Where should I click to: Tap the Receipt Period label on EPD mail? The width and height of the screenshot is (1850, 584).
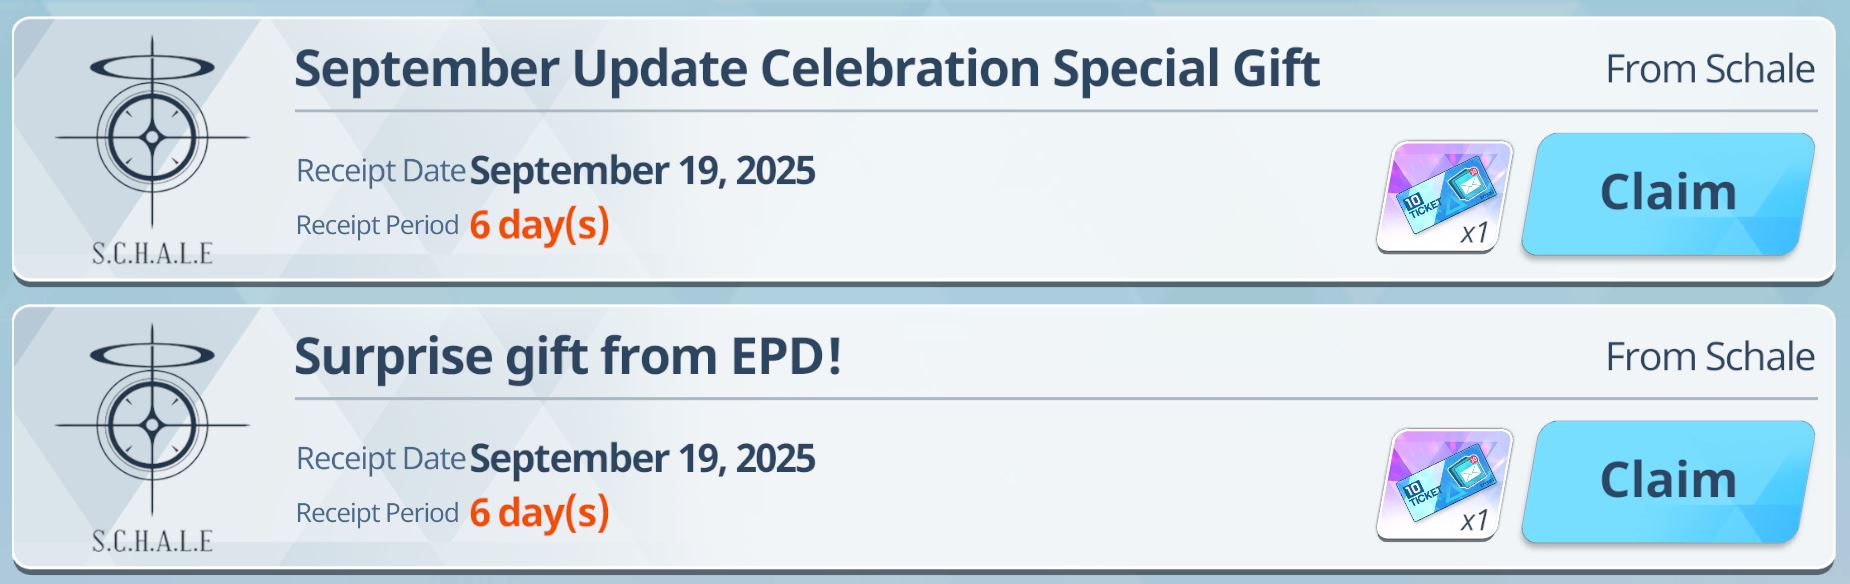(x=377, y=513)
